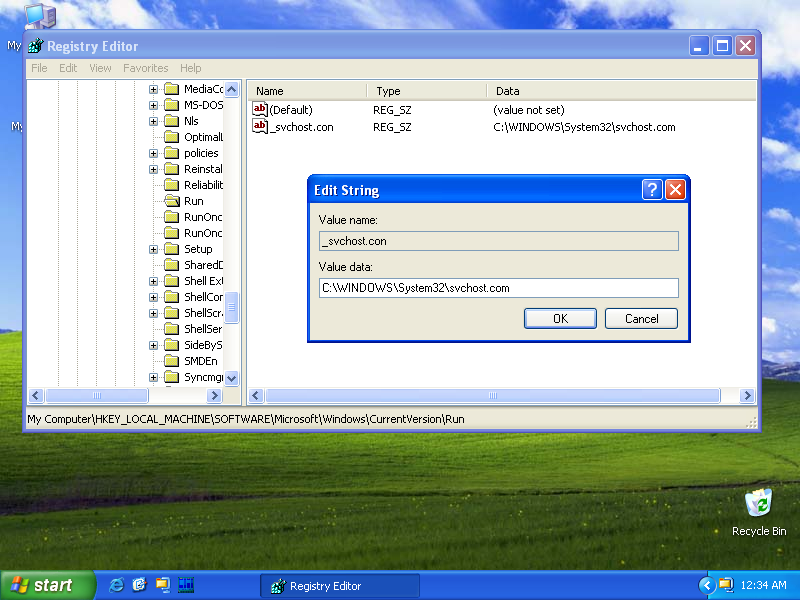This screenshot has width=800, height=600.
Task: Expand the ShellCor tree node
Action: pos(153,297)
